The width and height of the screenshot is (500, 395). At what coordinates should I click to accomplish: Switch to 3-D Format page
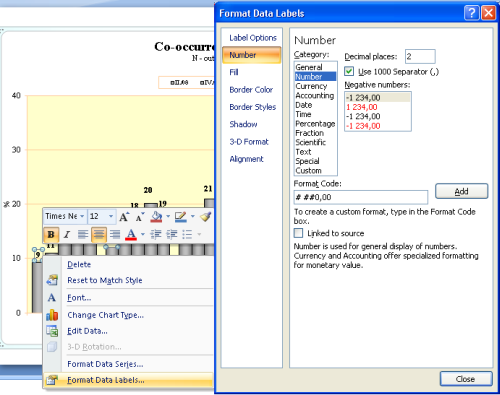[x=249, y=142]
